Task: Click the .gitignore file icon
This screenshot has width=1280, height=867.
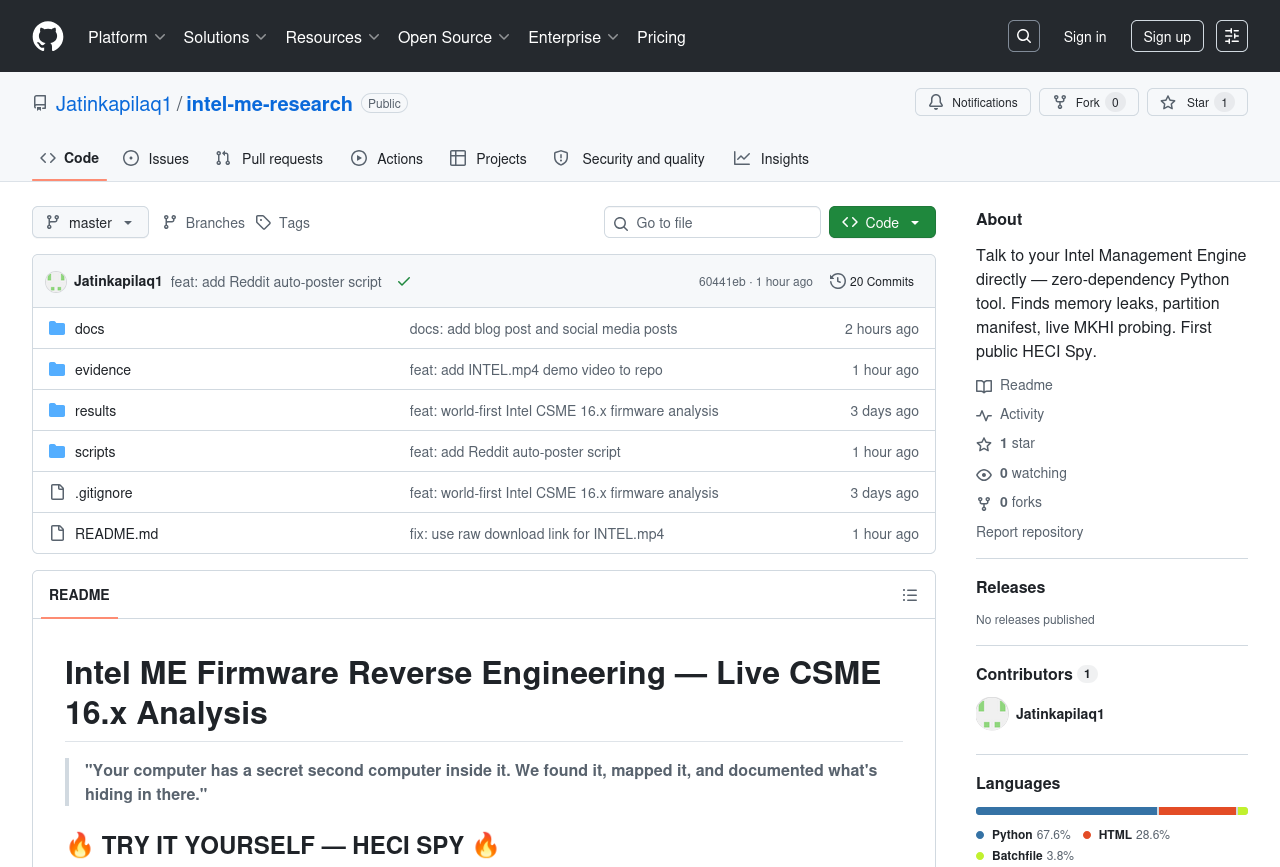Action: [57, 493]
